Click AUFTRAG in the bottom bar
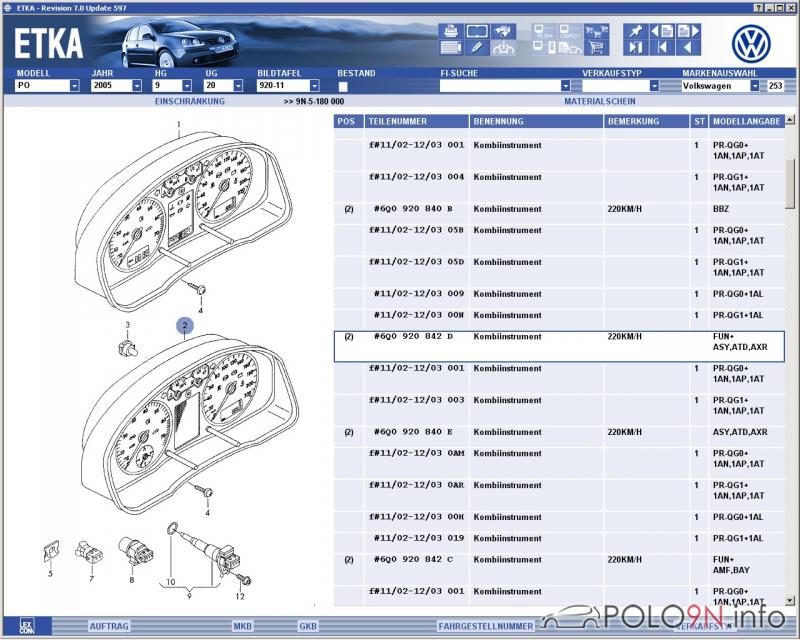Screen dimensions: 800x640 pyautogui.click(x=109, y=626)
